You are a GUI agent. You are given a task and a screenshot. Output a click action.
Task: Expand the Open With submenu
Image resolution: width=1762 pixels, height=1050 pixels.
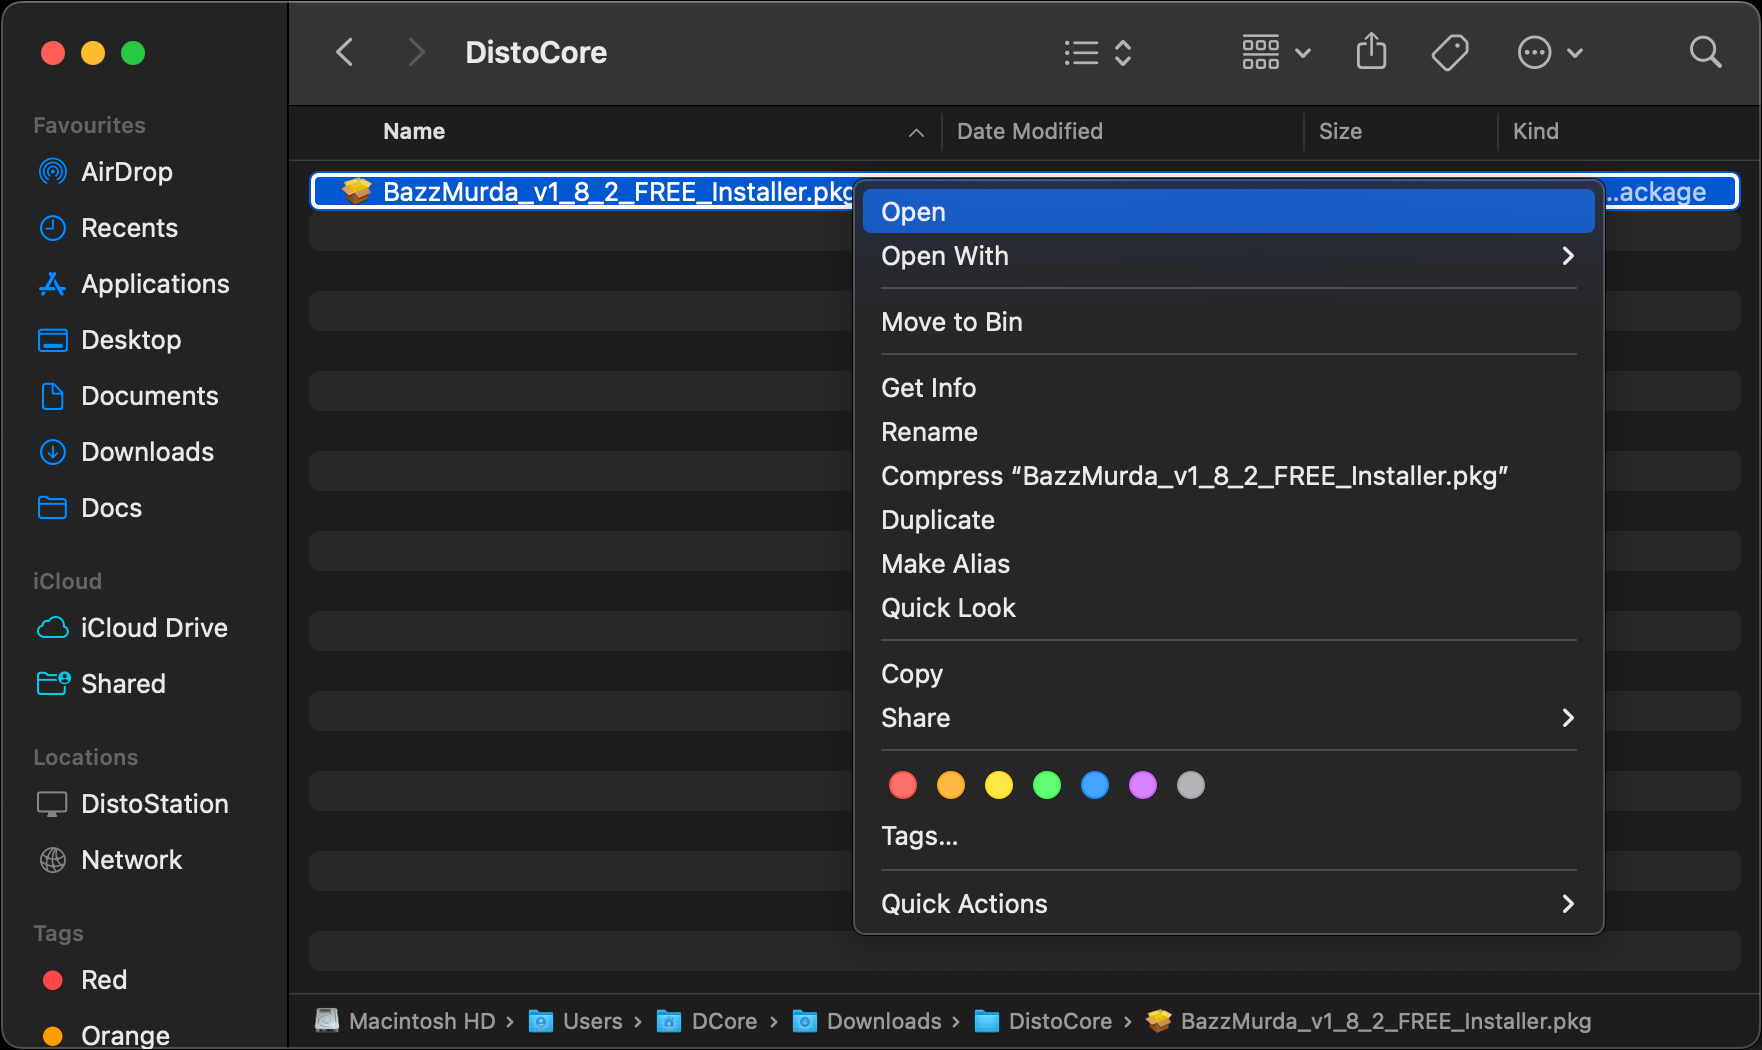tap(1228, 256)
